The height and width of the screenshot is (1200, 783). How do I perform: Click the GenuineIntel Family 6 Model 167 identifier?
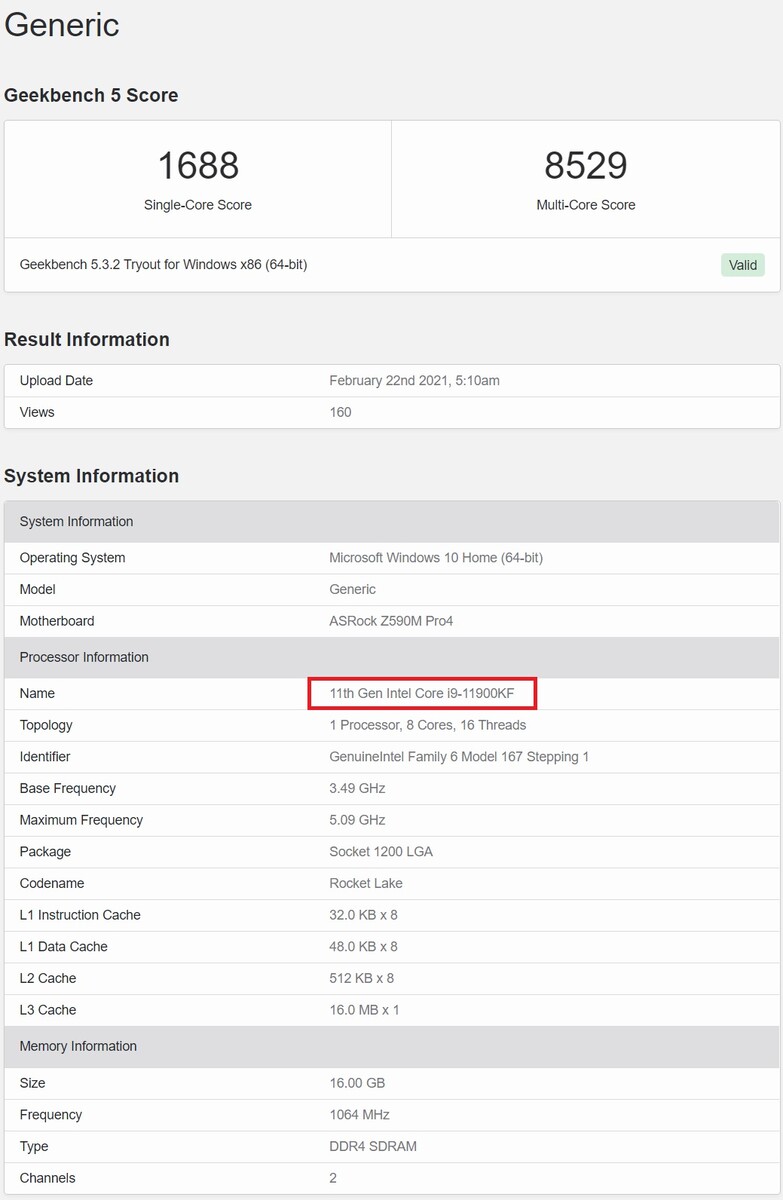coord(459,757)
